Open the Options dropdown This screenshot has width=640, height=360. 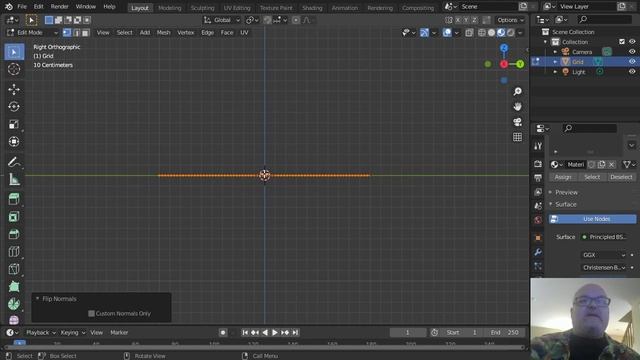tap(510, 20)
